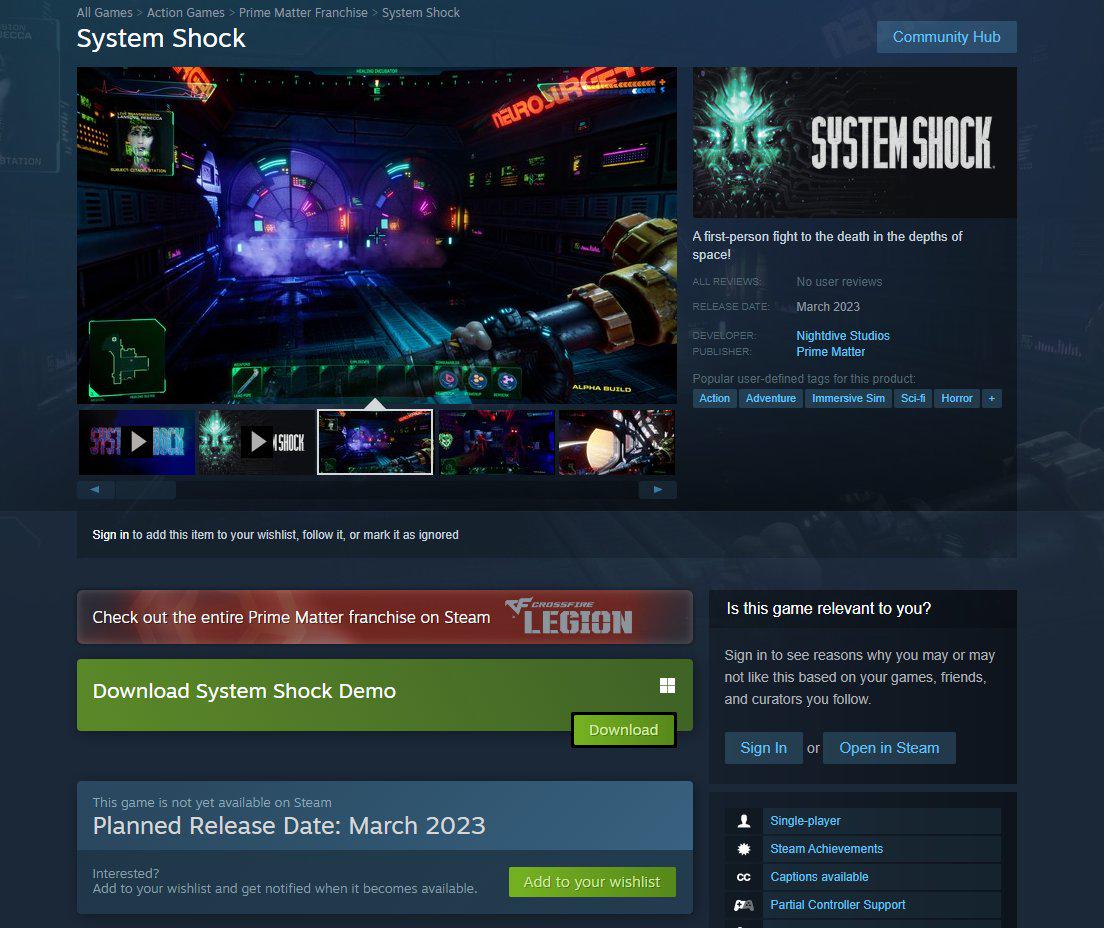Select the Action tag

[x=715, y=399]
